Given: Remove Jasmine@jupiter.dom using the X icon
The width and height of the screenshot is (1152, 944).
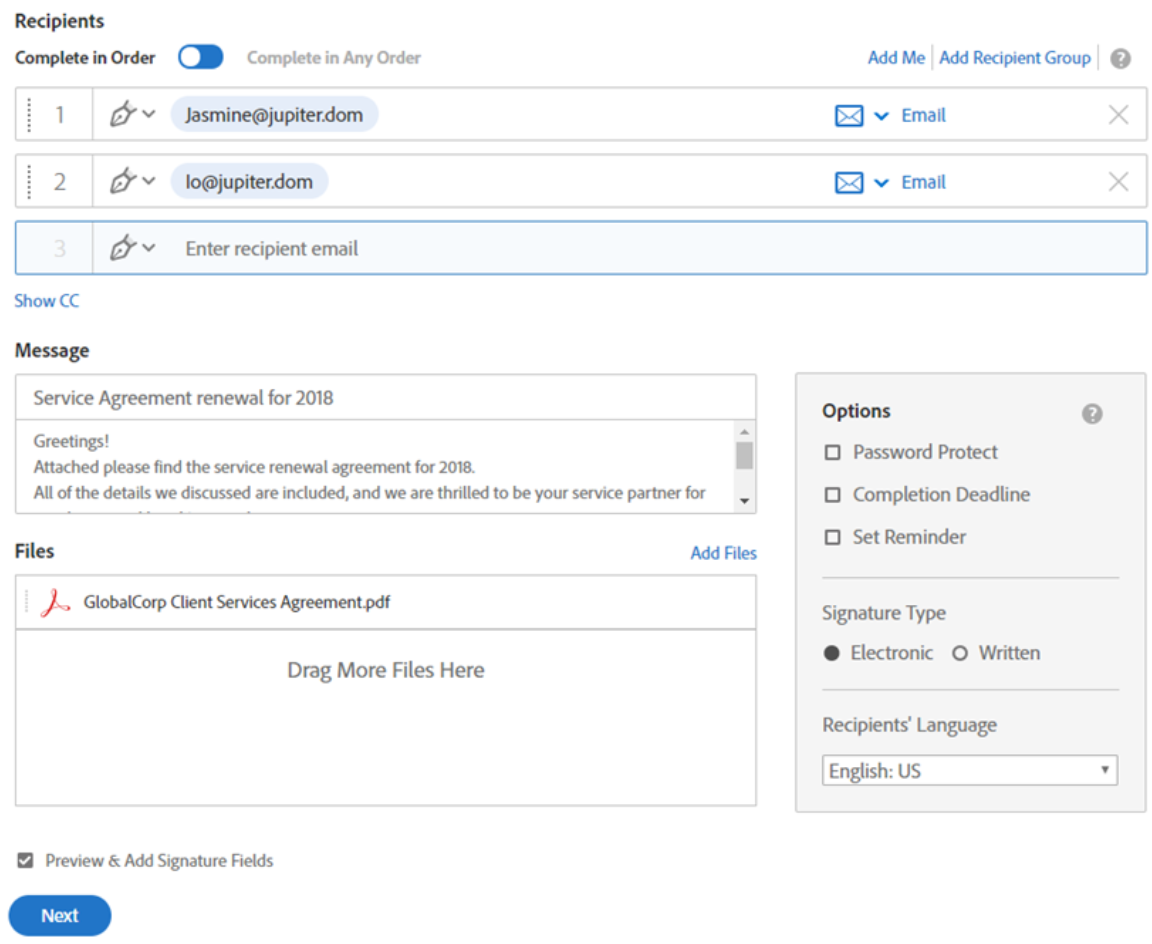Looking at the screenshot, I should click(x=1118, y=115).
